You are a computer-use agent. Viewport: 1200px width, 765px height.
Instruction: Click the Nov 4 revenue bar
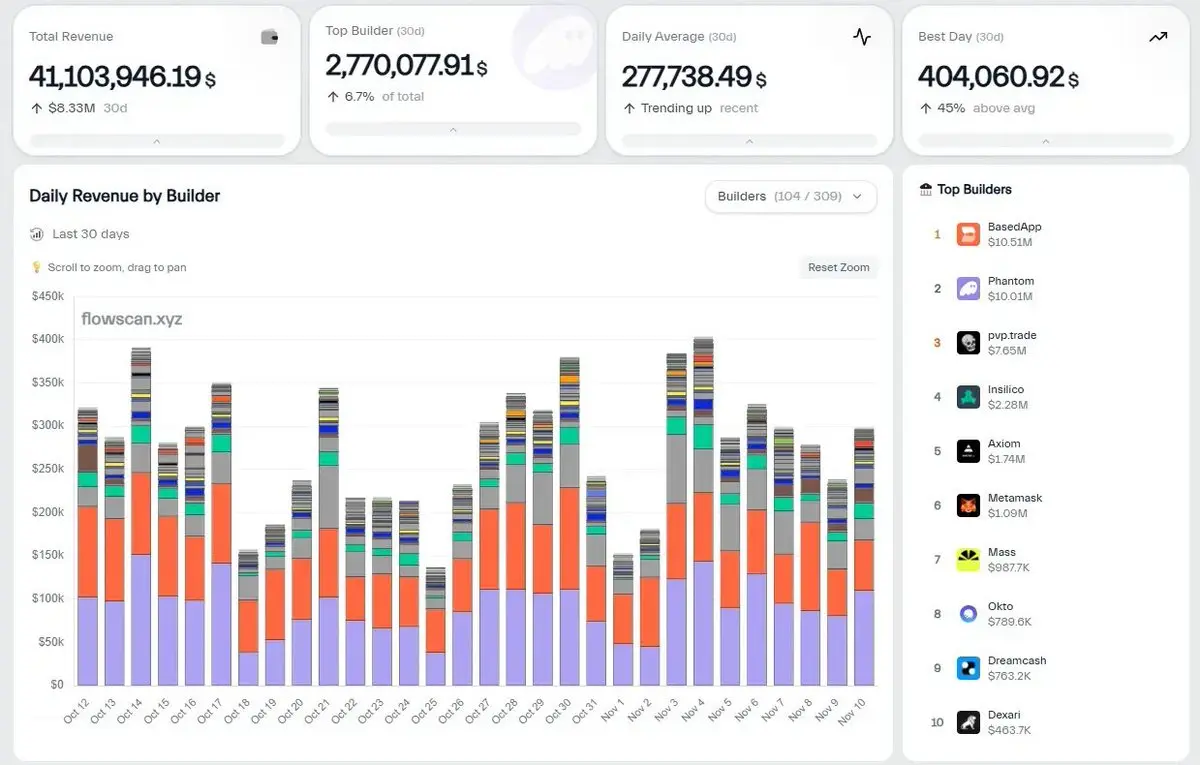[x=703, y=511]
